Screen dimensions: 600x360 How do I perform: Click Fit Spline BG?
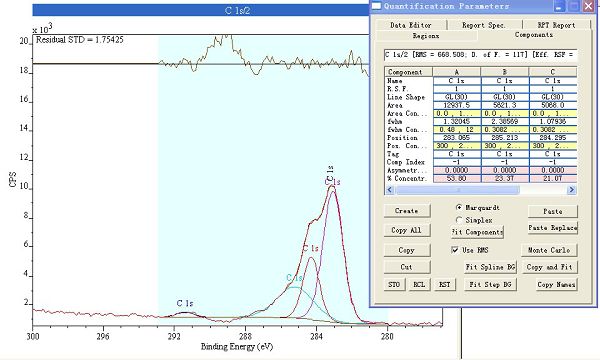[x=490, y=267]
